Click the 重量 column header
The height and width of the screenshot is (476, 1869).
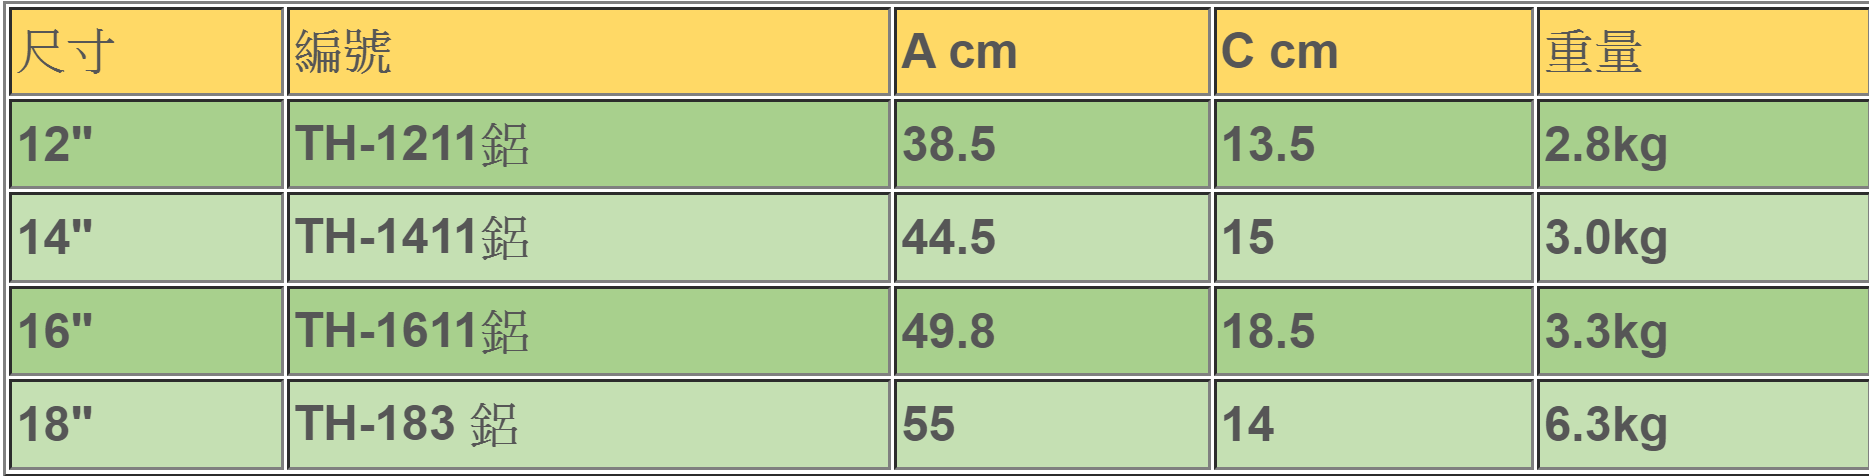coord(1703,52)
